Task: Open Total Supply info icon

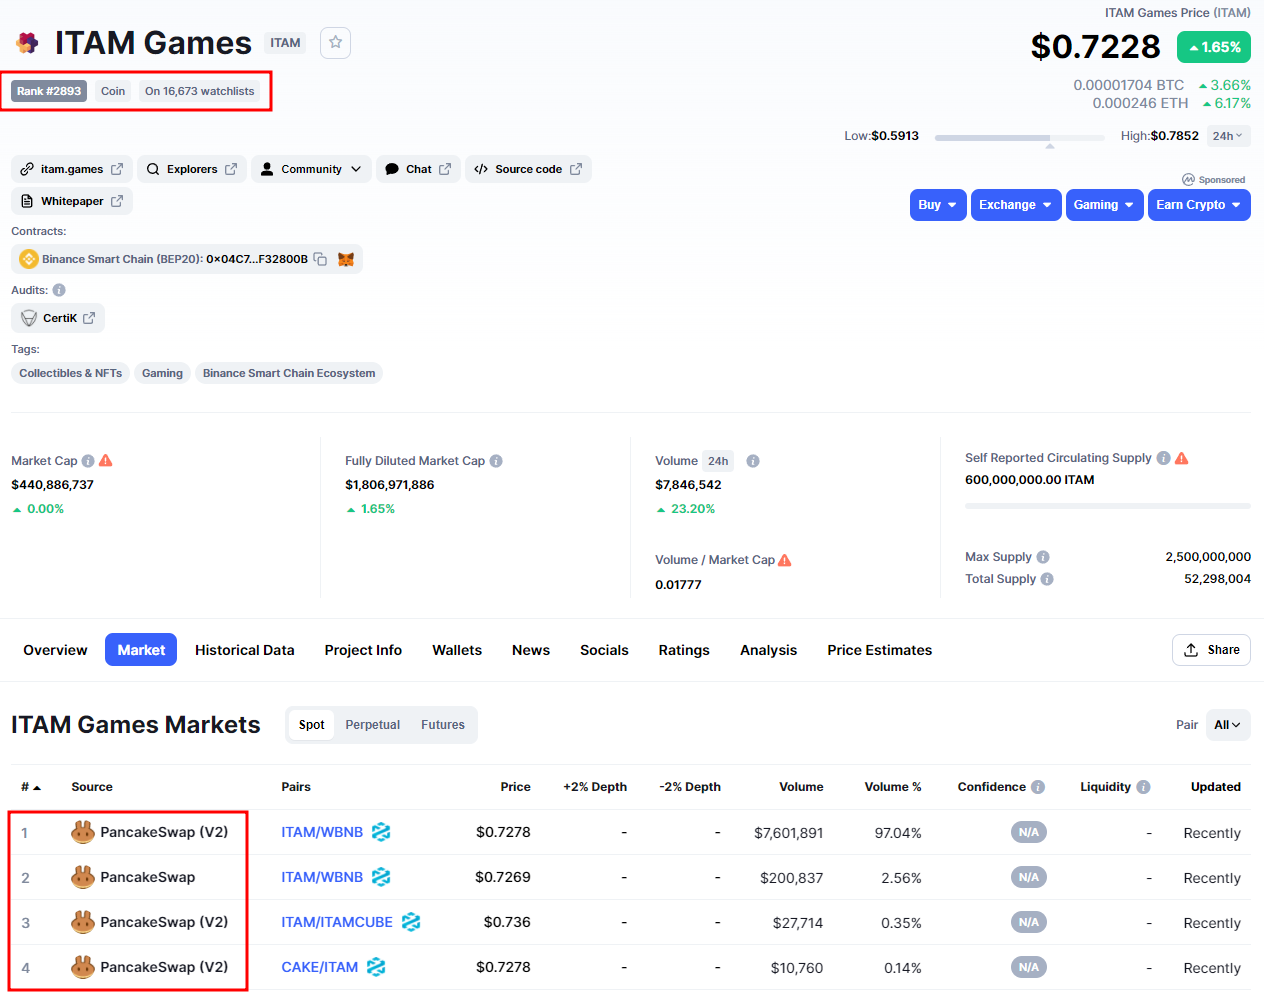Action: [x=1047, y=579]
